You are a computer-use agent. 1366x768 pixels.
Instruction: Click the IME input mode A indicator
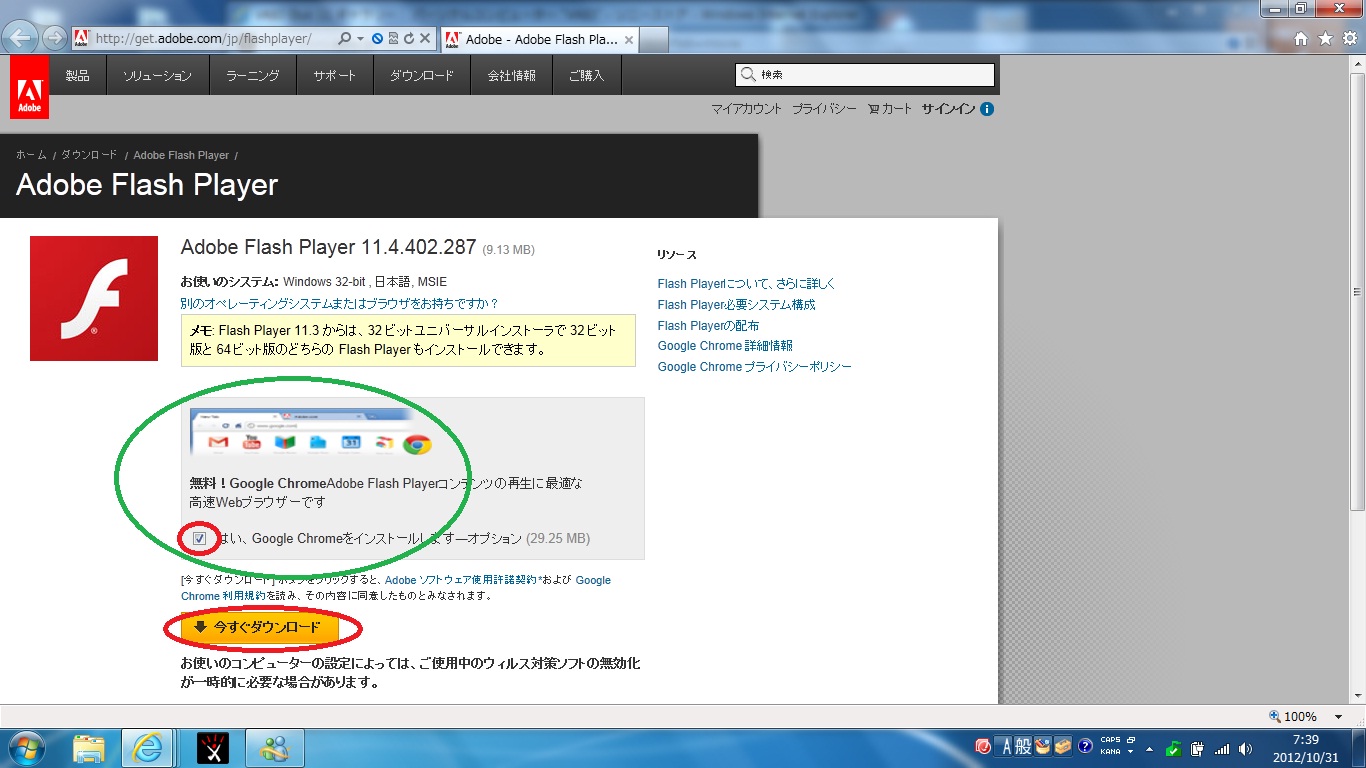(1007, 747)
